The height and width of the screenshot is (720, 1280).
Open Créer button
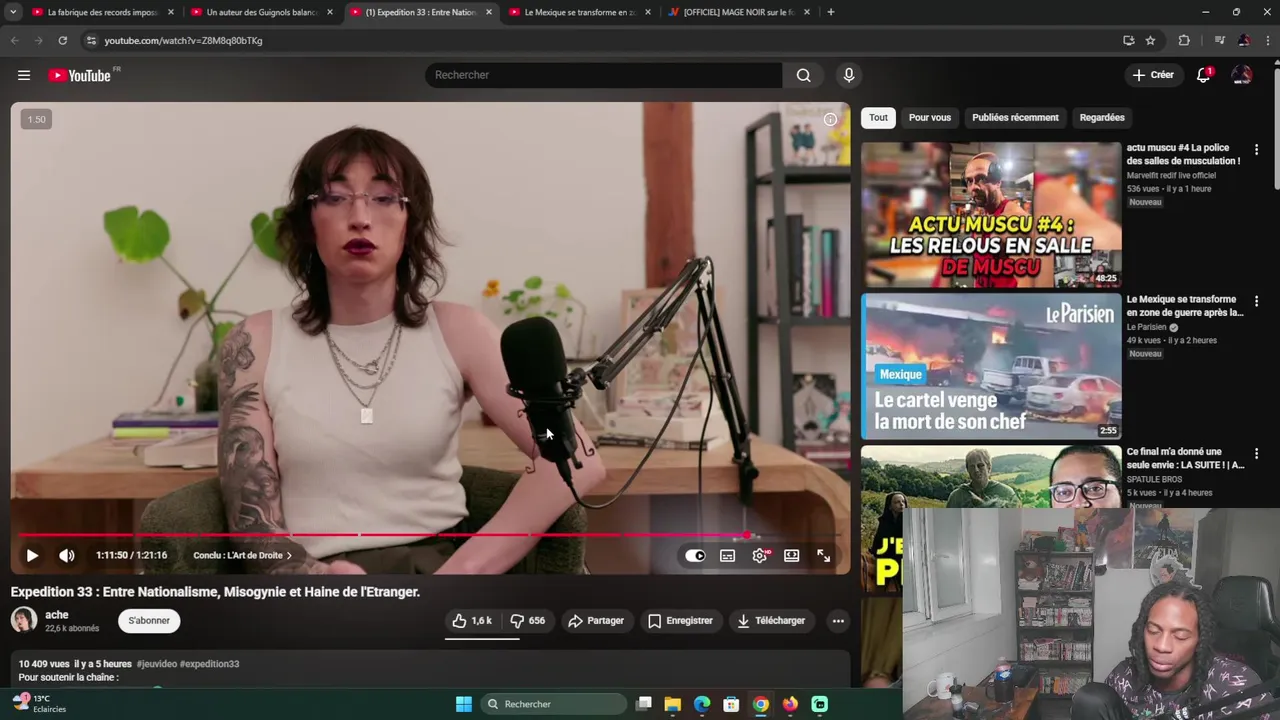click(x=1153, y=75)
